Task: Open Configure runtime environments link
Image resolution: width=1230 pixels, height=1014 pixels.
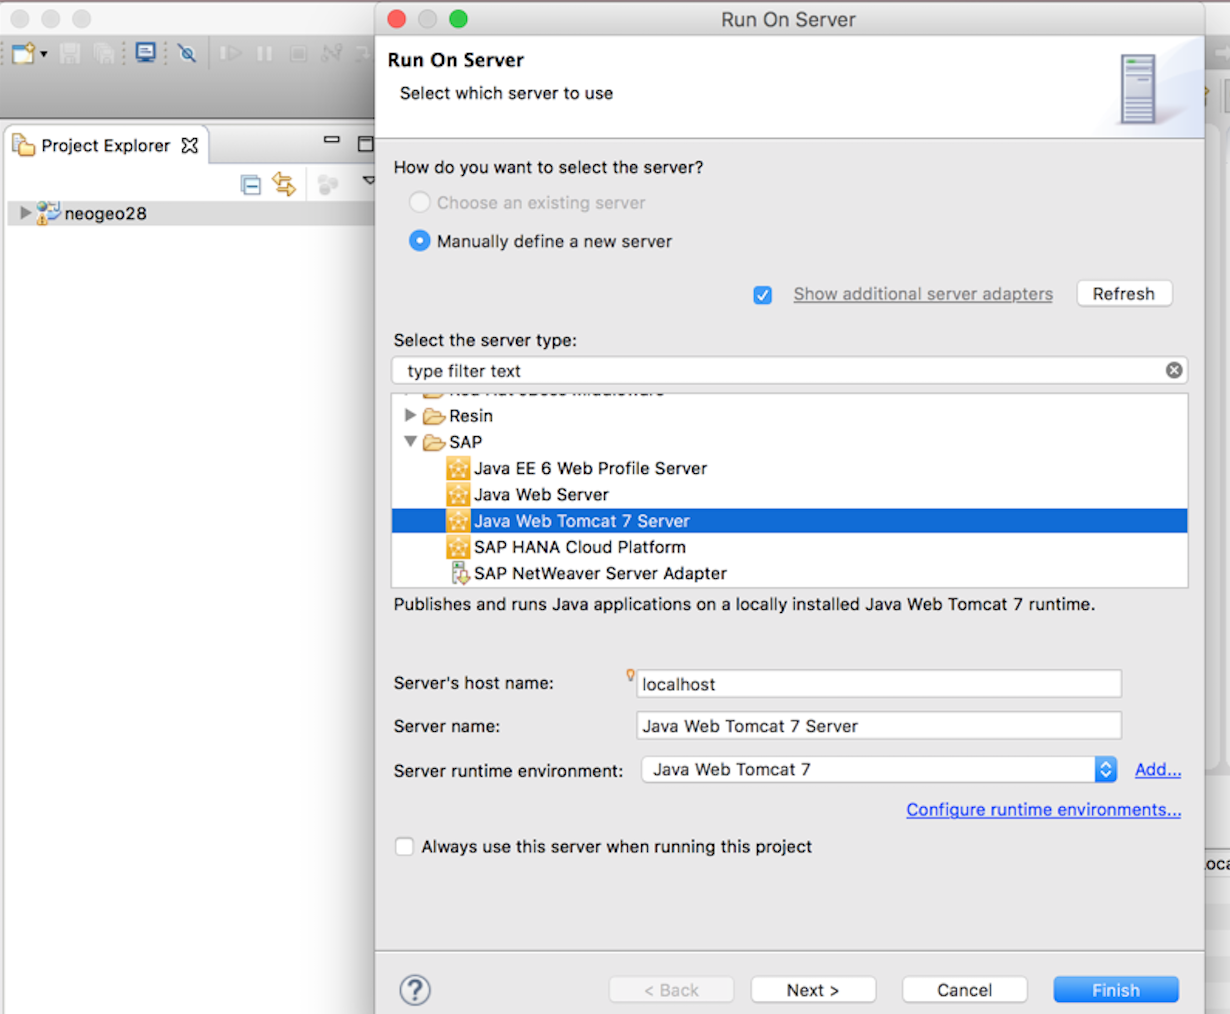Action: [x=1044, y=809]
